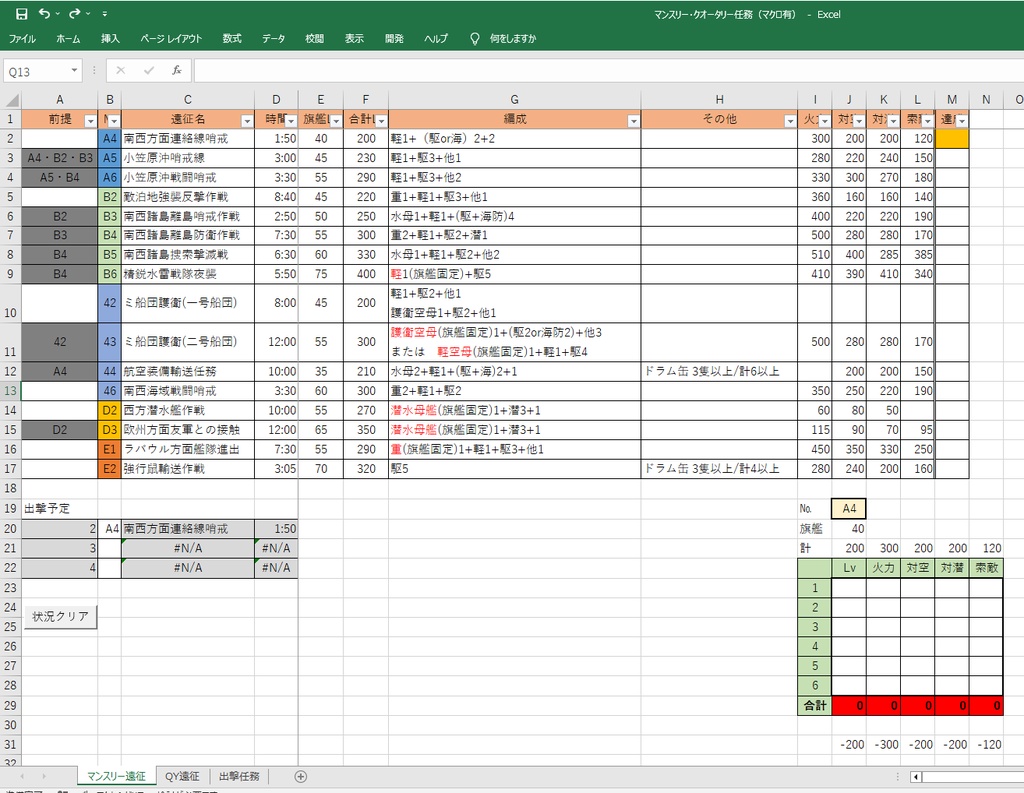The image size is (1024, 793).
Task: Select the orange filled cell M2
Action: click(952, 138)
